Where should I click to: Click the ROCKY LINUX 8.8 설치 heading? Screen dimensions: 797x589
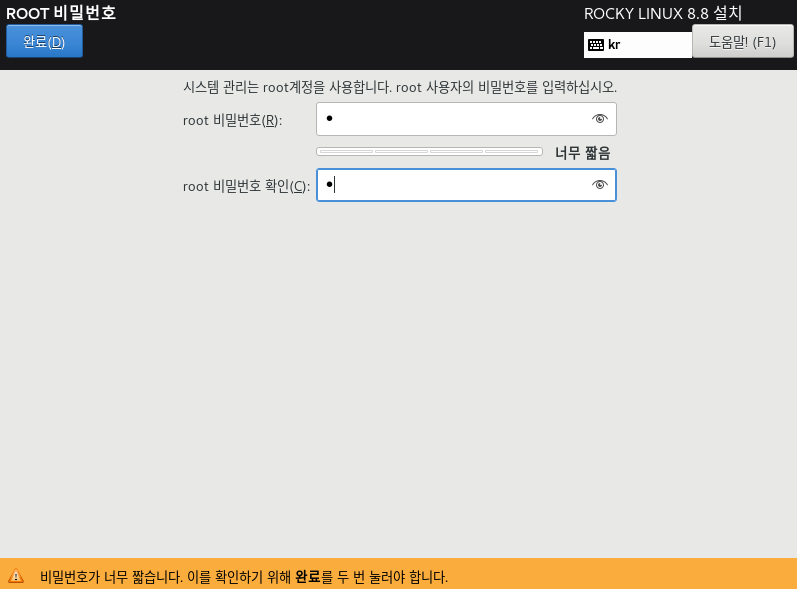pos(663,13)
